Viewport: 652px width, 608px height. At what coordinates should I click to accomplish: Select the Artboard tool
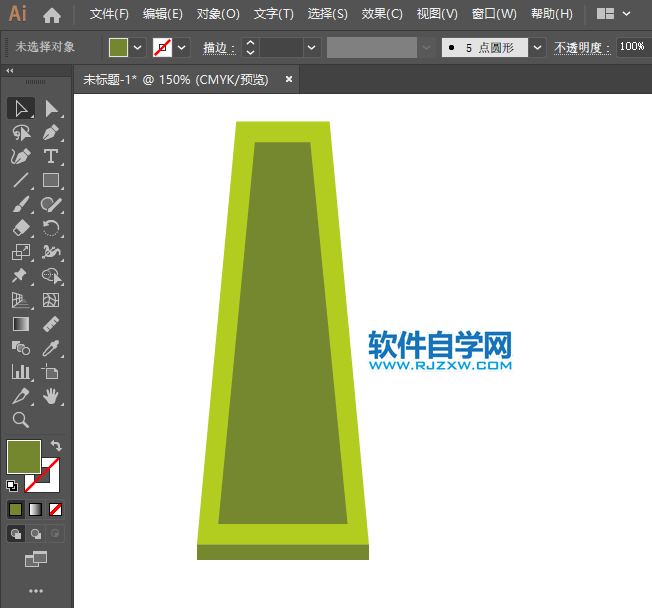click(x=51, y=372)
